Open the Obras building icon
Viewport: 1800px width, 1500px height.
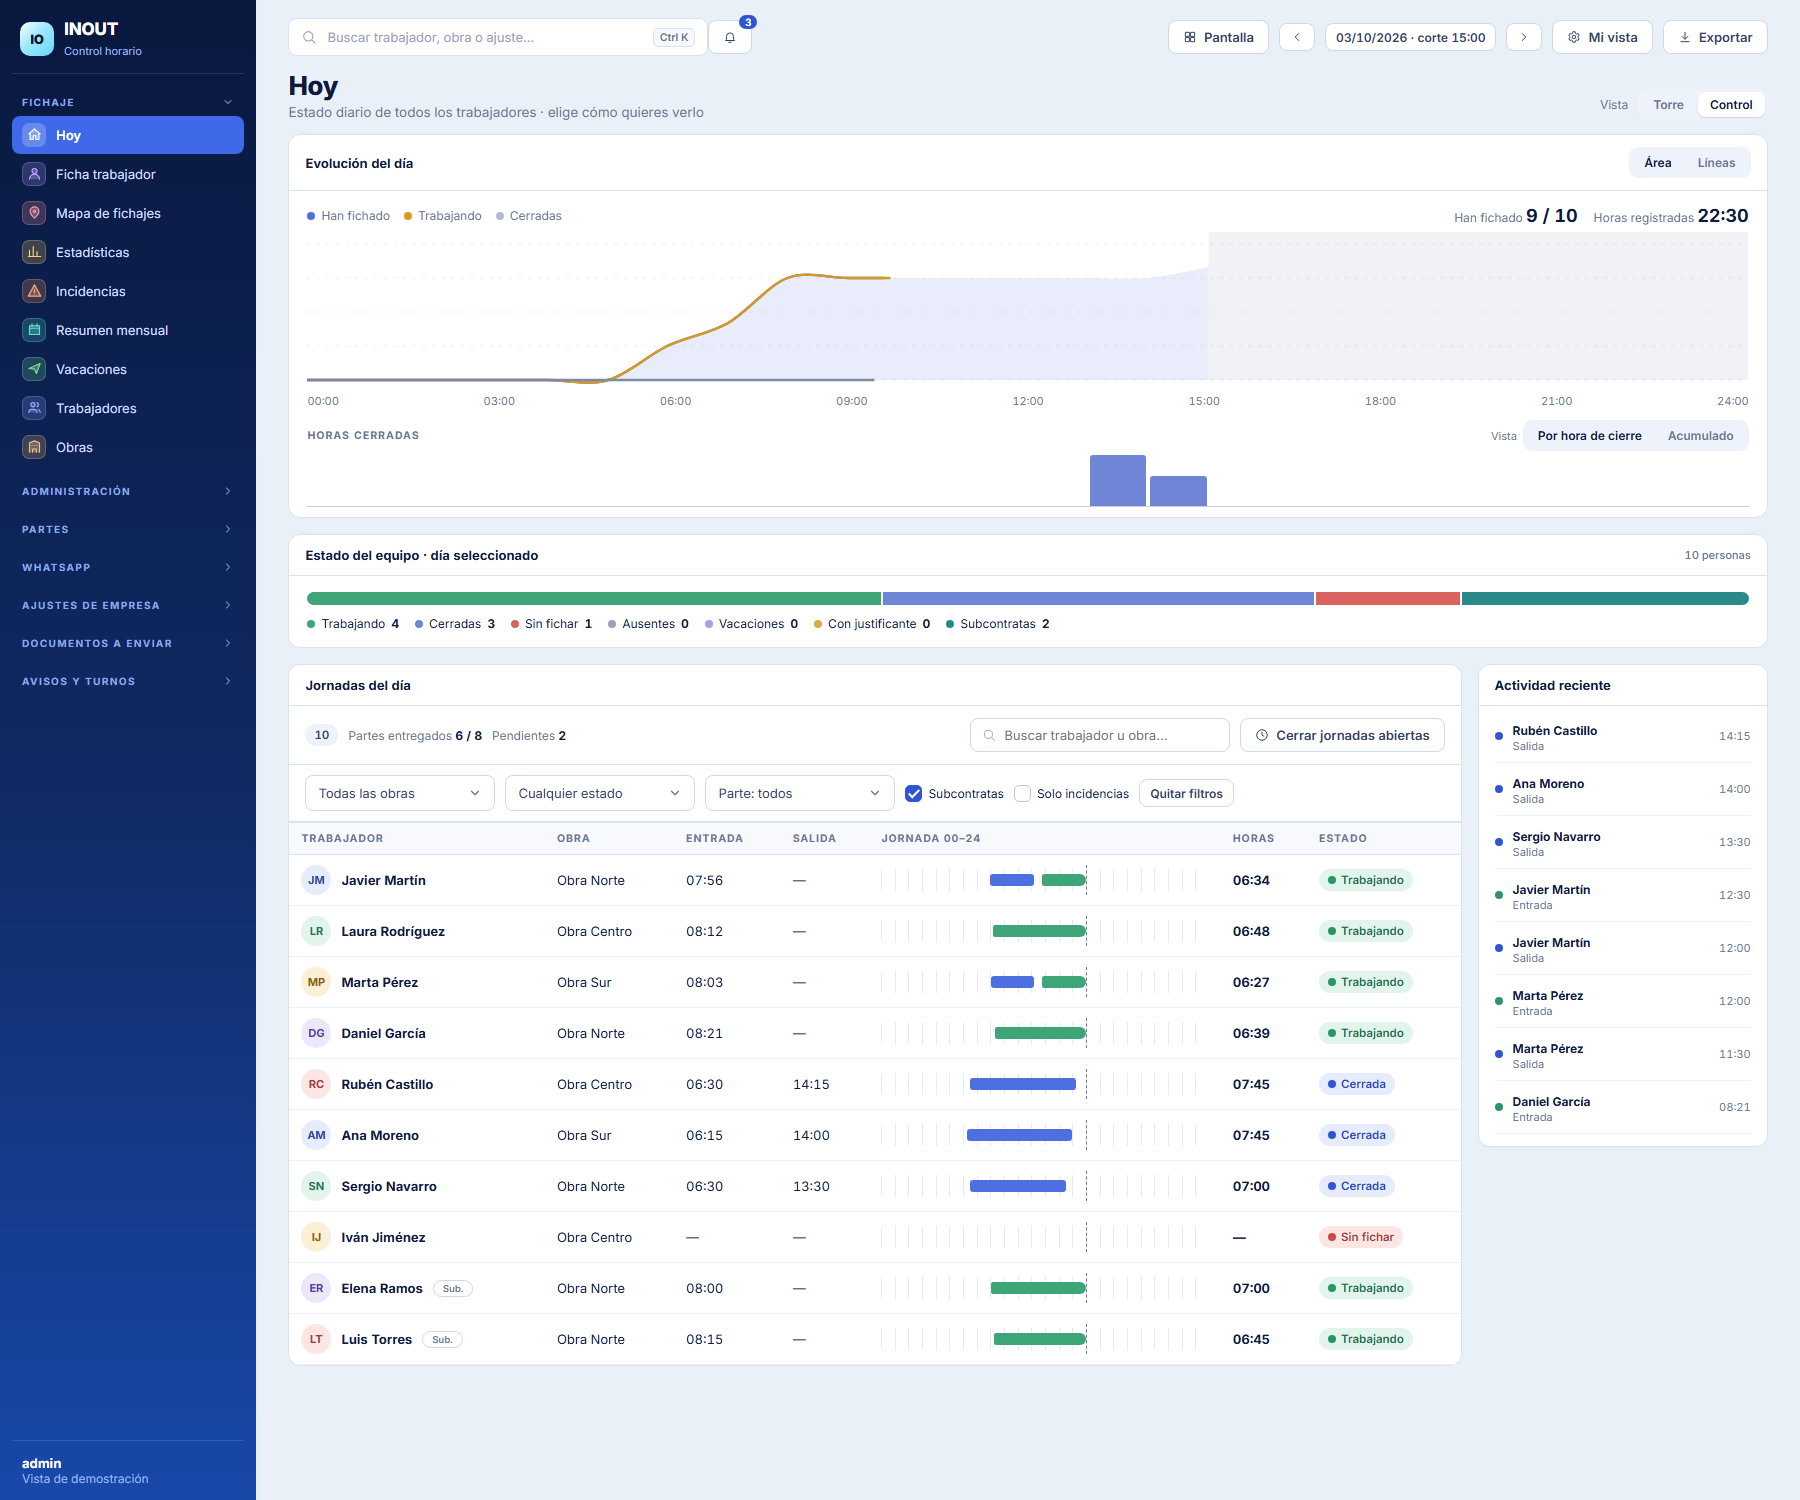(34, 447)
